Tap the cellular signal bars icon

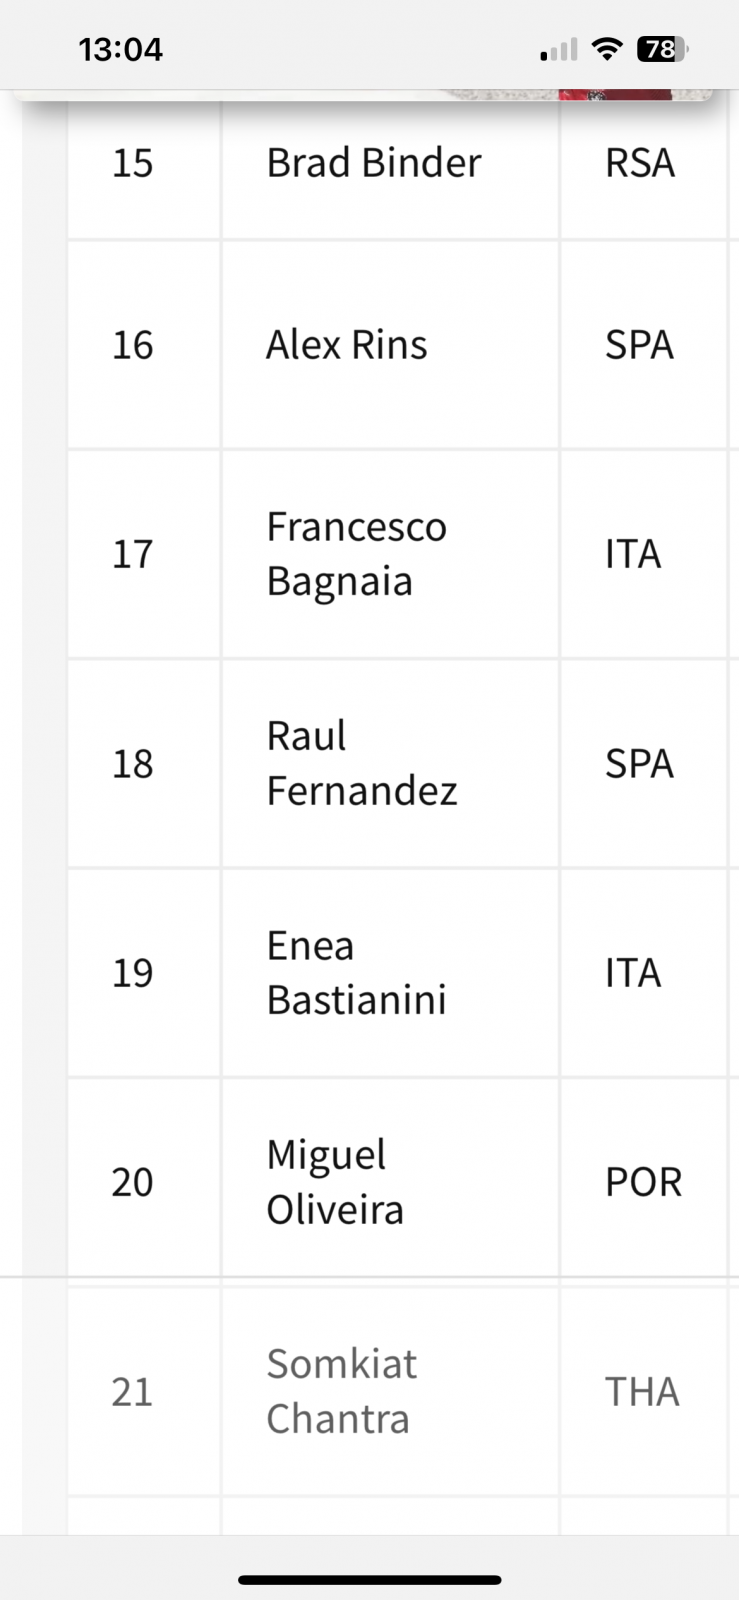point(559,50)
